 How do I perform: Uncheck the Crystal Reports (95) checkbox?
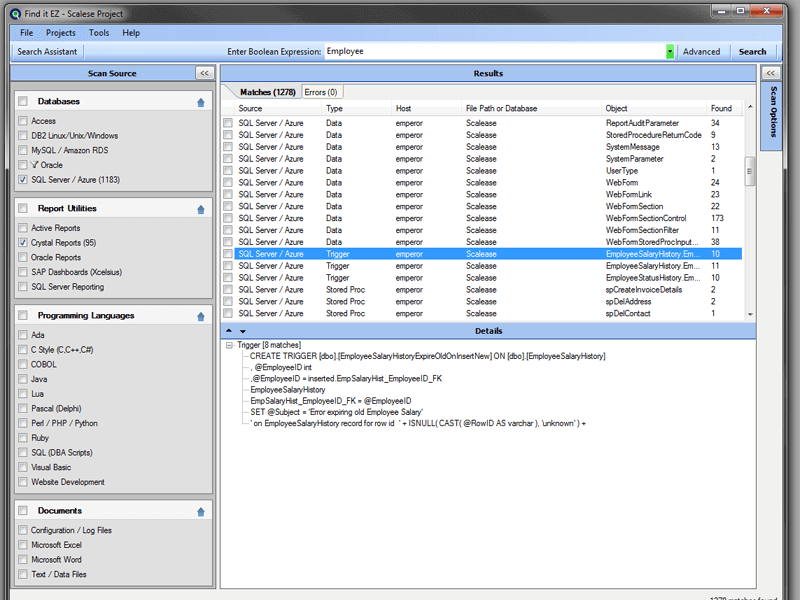click(23, 242)
